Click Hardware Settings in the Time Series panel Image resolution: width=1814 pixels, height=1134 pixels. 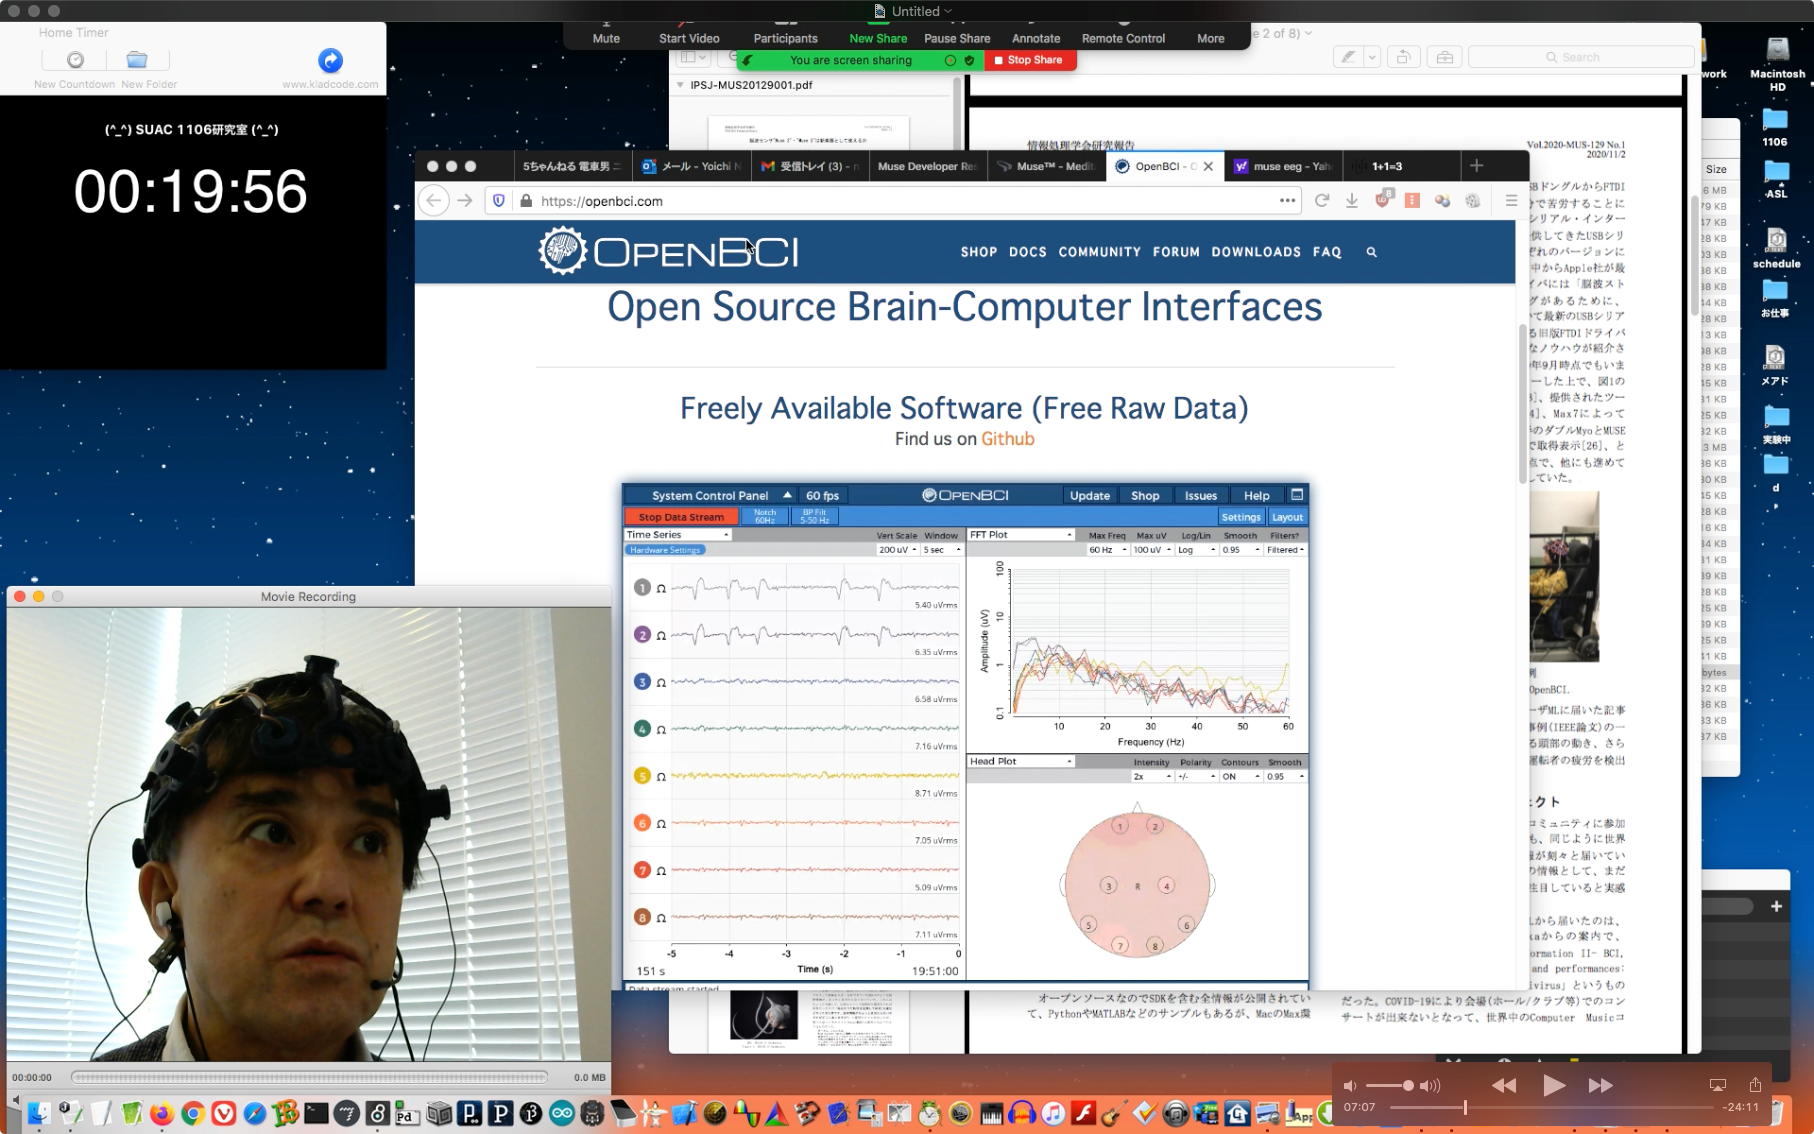(x=665, y=550)
